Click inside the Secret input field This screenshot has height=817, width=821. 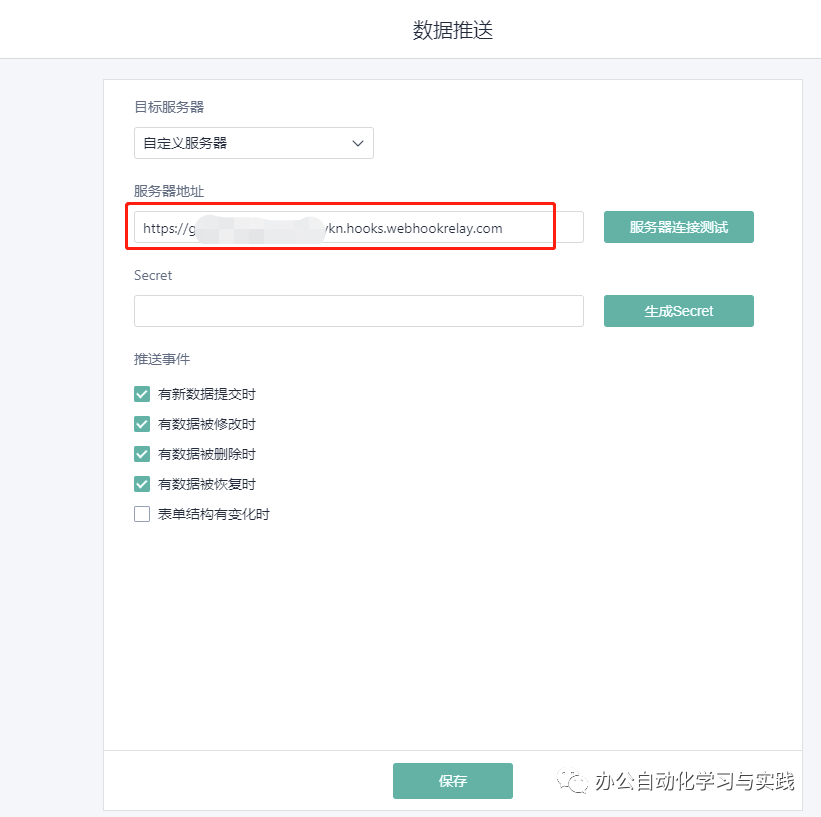point(358,311)
